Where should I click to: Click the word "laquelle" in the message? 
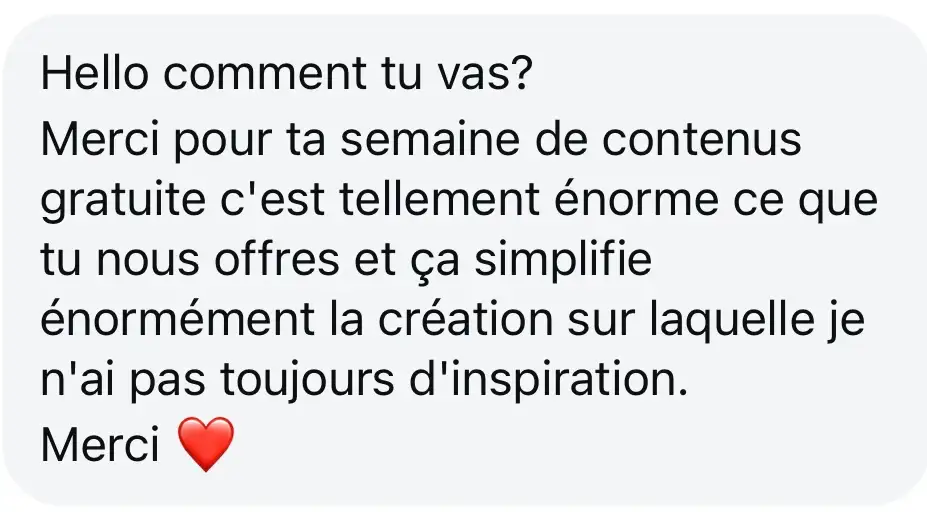tap(731, 319)
